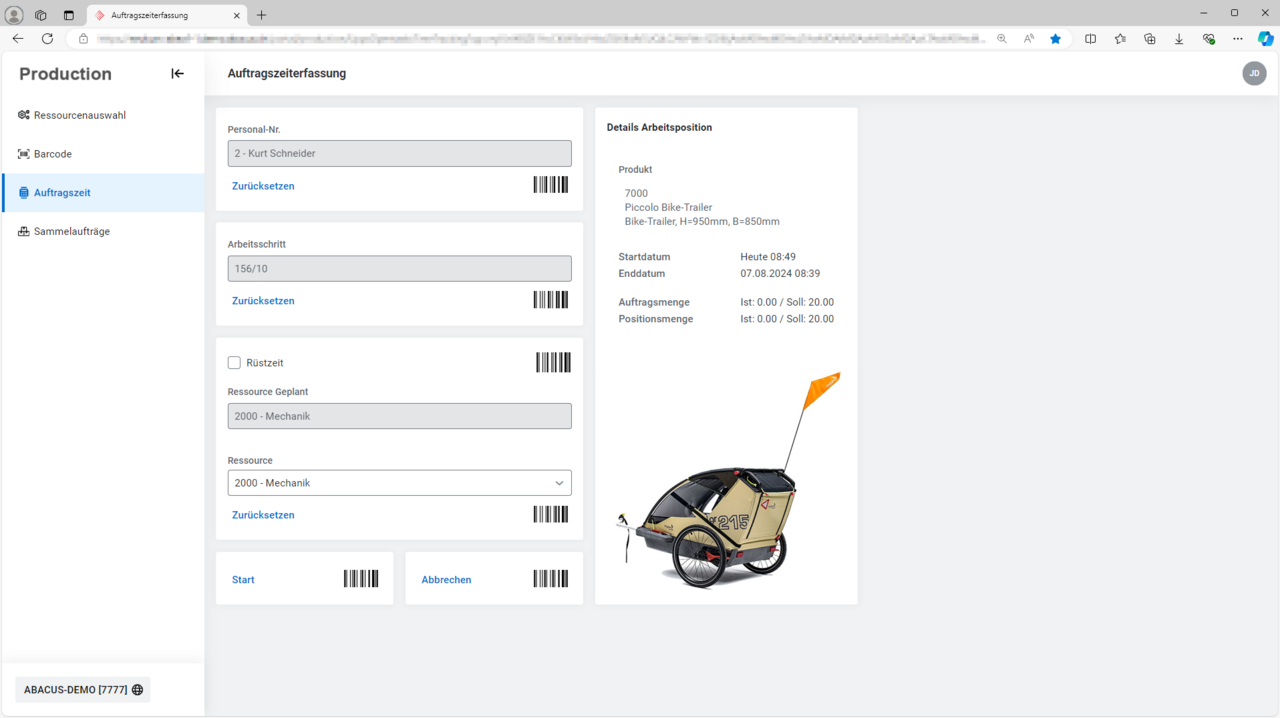Go back with the browser back arrow

point(18,39)
